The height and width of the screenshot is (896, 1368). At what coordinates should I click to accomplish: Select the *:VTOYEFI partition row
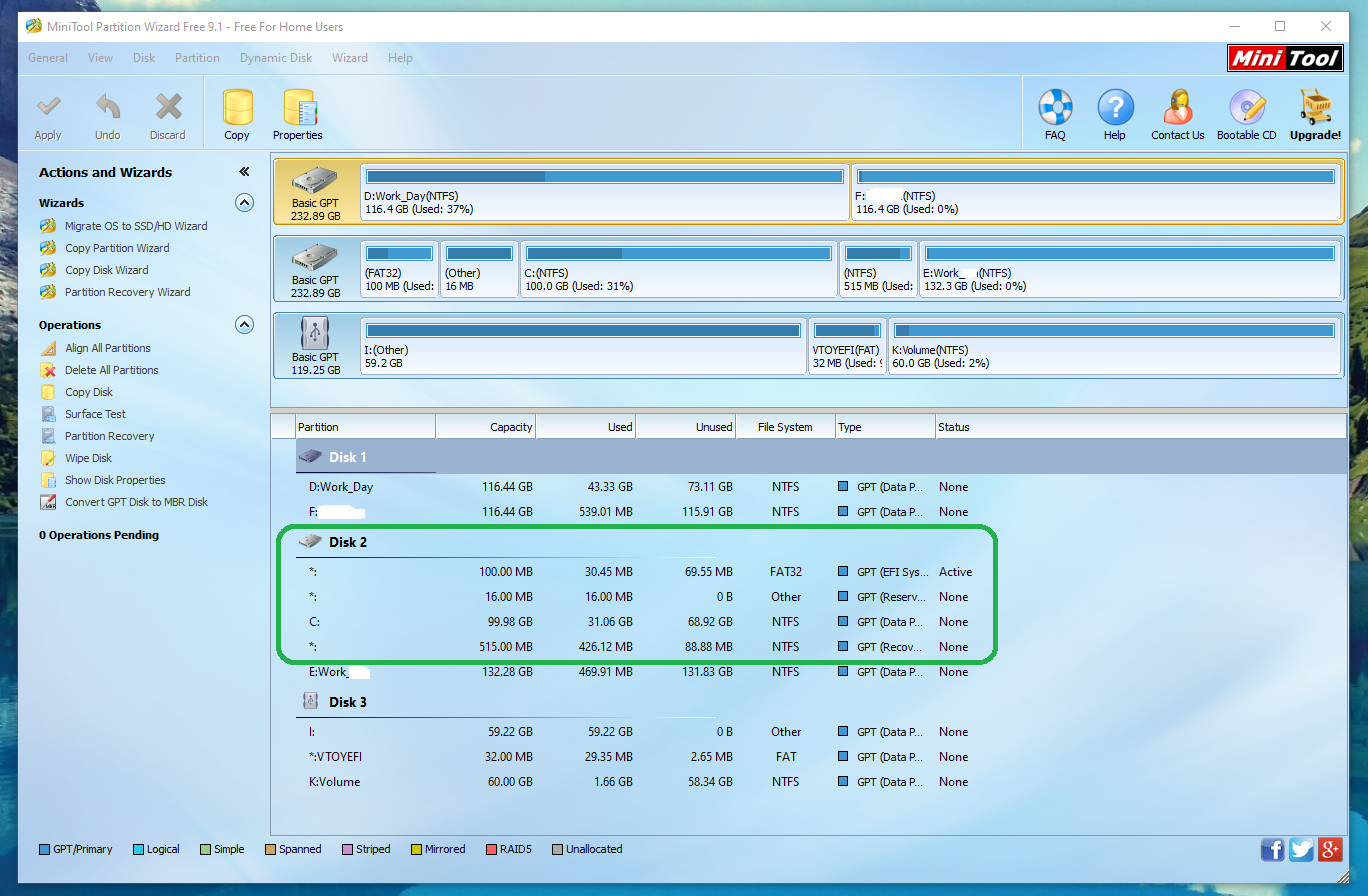coord(820,757)
